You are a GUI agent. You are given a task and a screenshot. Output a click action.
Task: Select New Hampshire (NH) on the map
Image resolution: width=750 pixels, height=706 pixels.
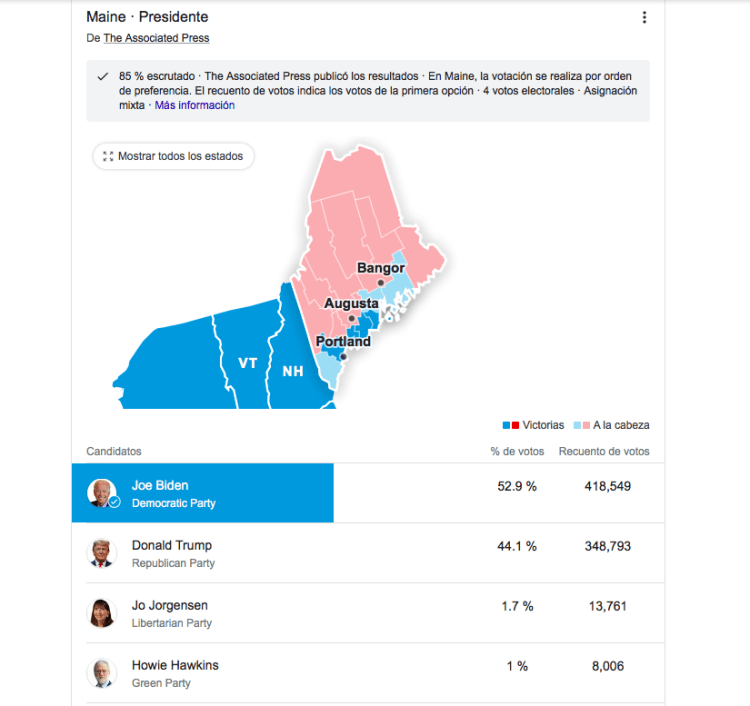[292, 372]
